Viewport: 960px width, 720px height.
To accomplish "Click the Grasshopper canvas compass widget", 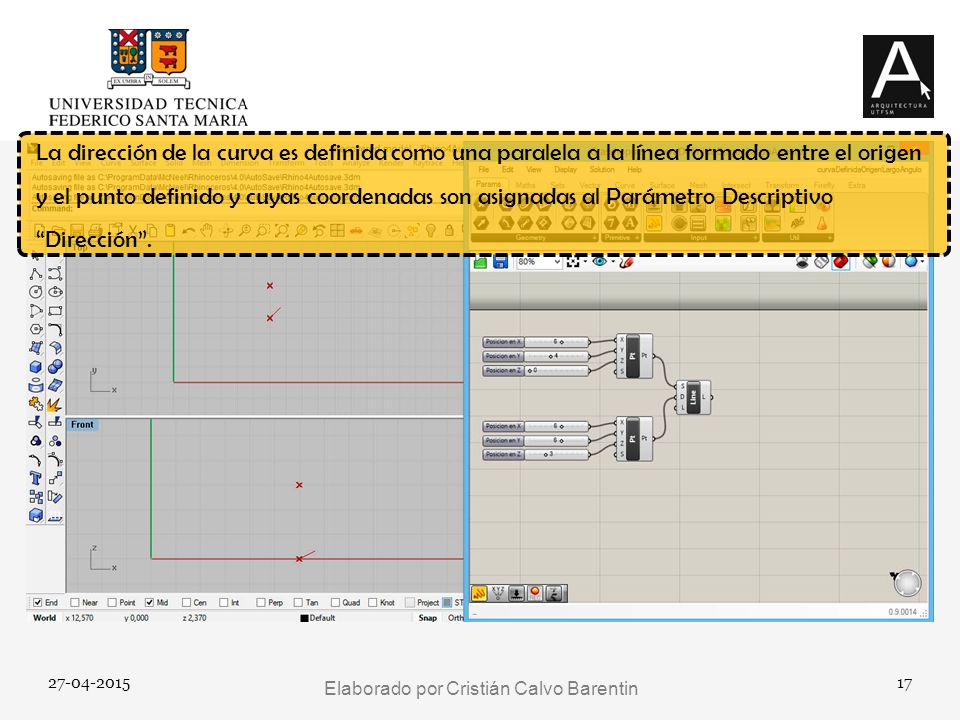I will 907,582.
